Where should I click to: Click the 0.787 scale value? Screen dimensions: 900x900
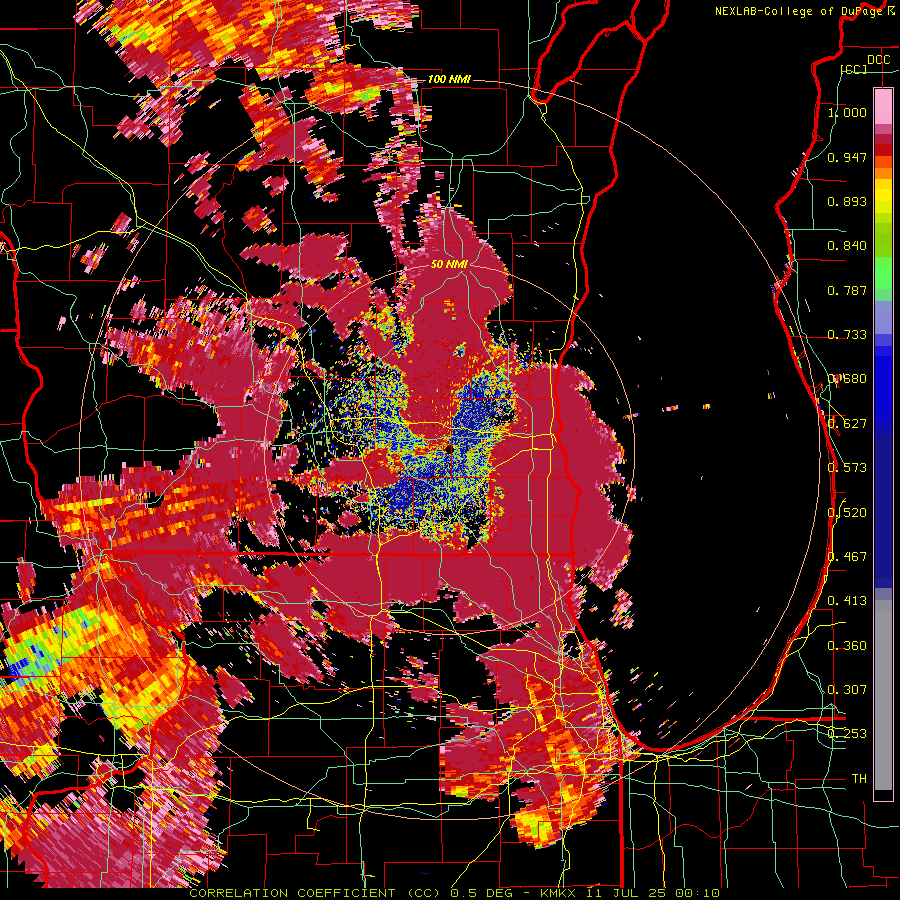click(x=847, y=290)
